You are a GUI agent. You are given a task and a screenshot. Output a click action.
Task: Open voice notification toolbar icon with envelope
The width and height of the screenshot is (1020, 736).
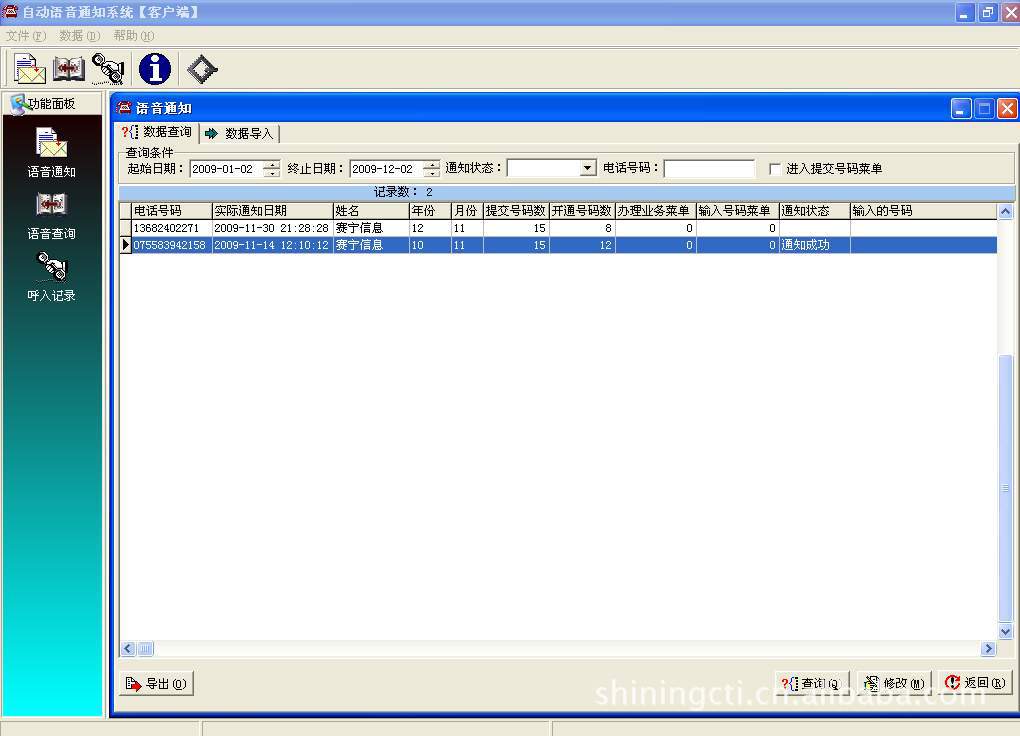pyautogui.click(x=29, y=69)
